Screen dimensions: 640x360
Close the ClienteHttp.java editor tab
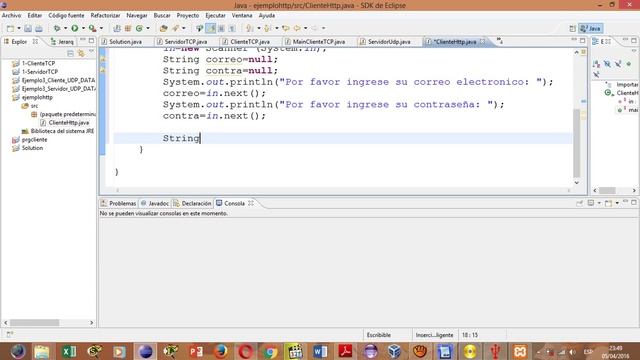tap(483, 41)
